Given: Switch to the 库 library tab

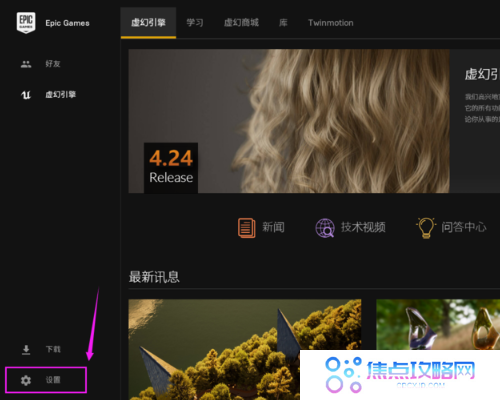Looking at the screenshot, I should (283, 23).
